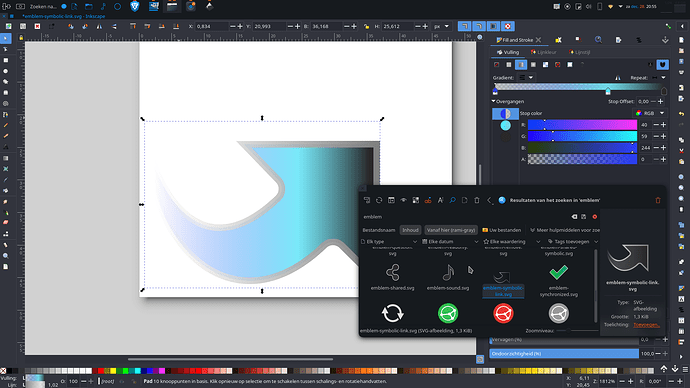This screenshot has height=388, width=690.
Task: Click the emblem-shared.svg file icon
Action: coord(393,272)
